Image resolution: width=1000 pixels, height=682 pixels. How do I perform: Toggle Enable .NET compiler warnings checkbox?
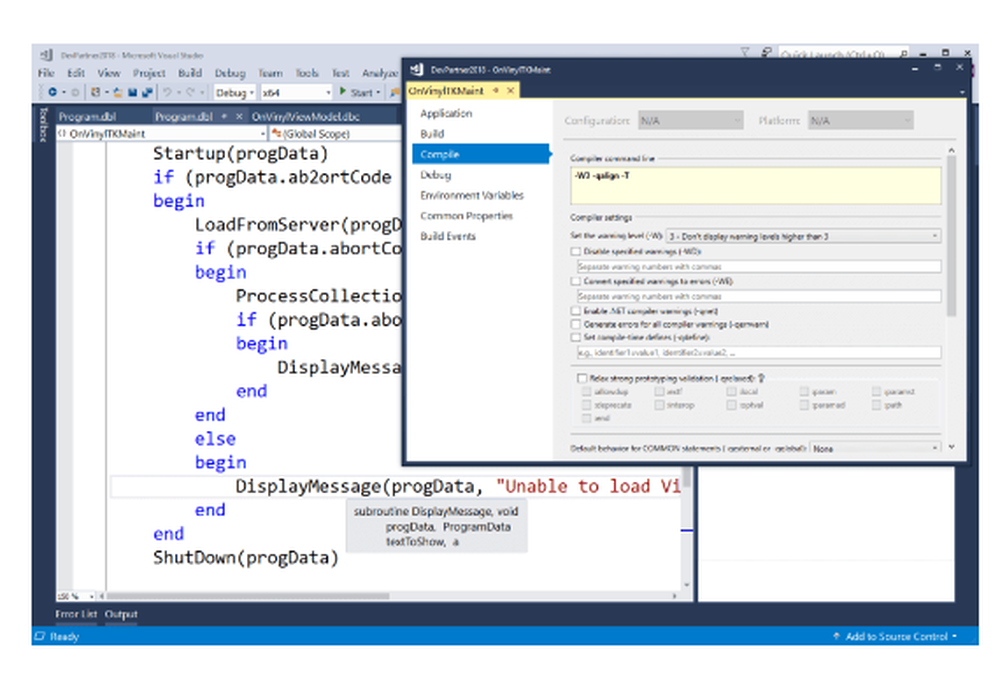tap(576, 311)
